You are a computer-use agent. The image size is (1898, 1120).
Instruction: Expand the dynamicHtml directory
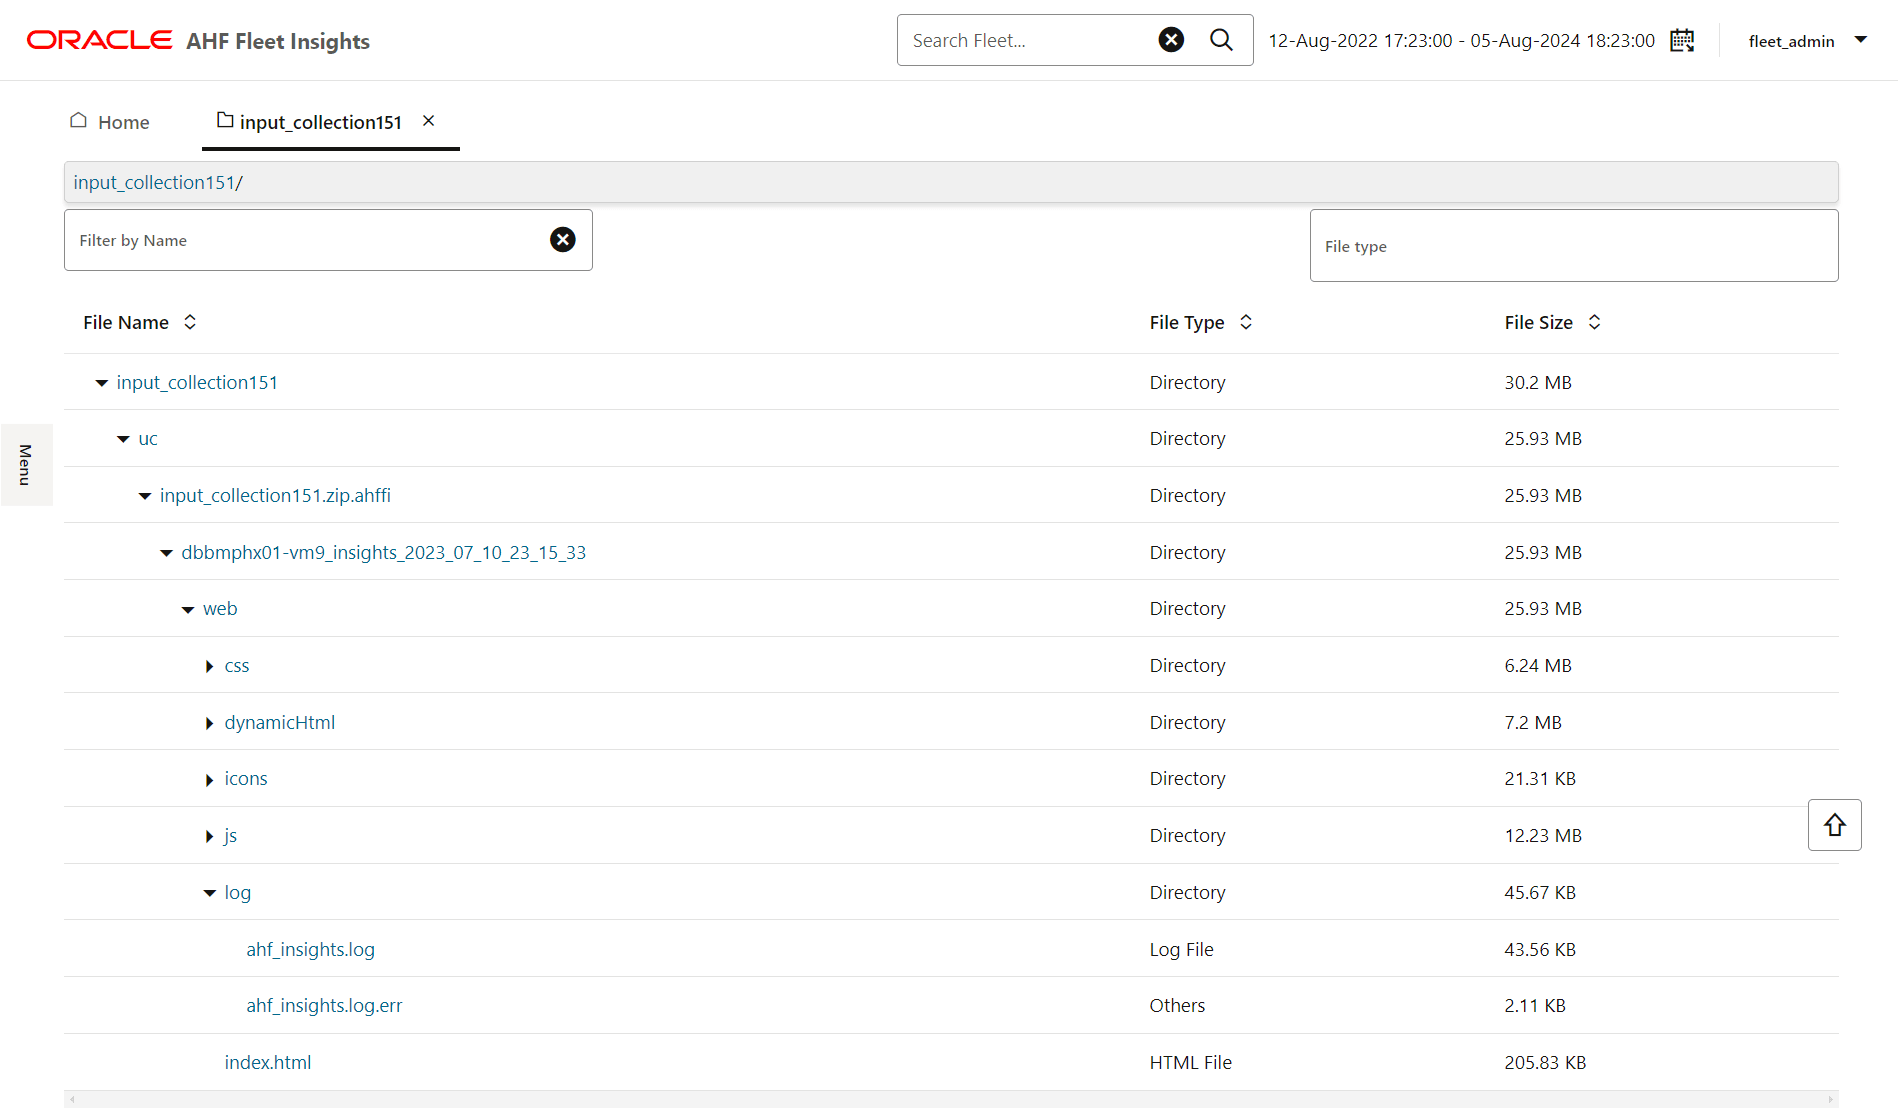[209, 723]
